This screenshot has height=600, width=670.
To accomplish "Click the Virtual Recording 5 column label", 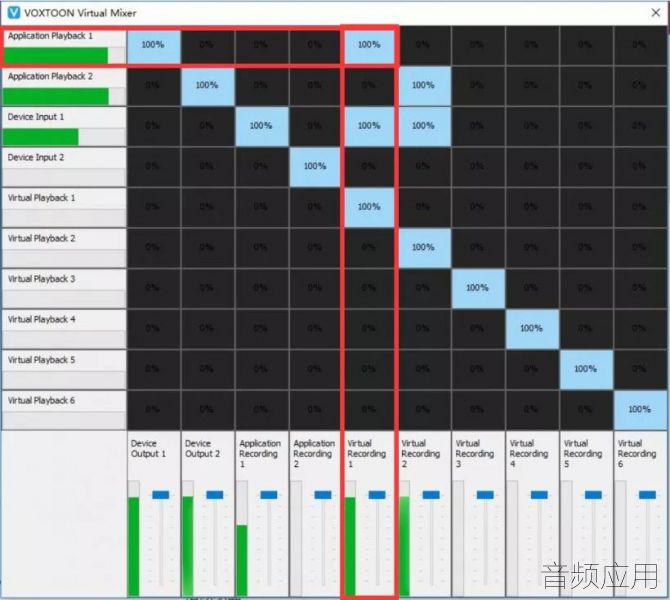I will 583,454.
